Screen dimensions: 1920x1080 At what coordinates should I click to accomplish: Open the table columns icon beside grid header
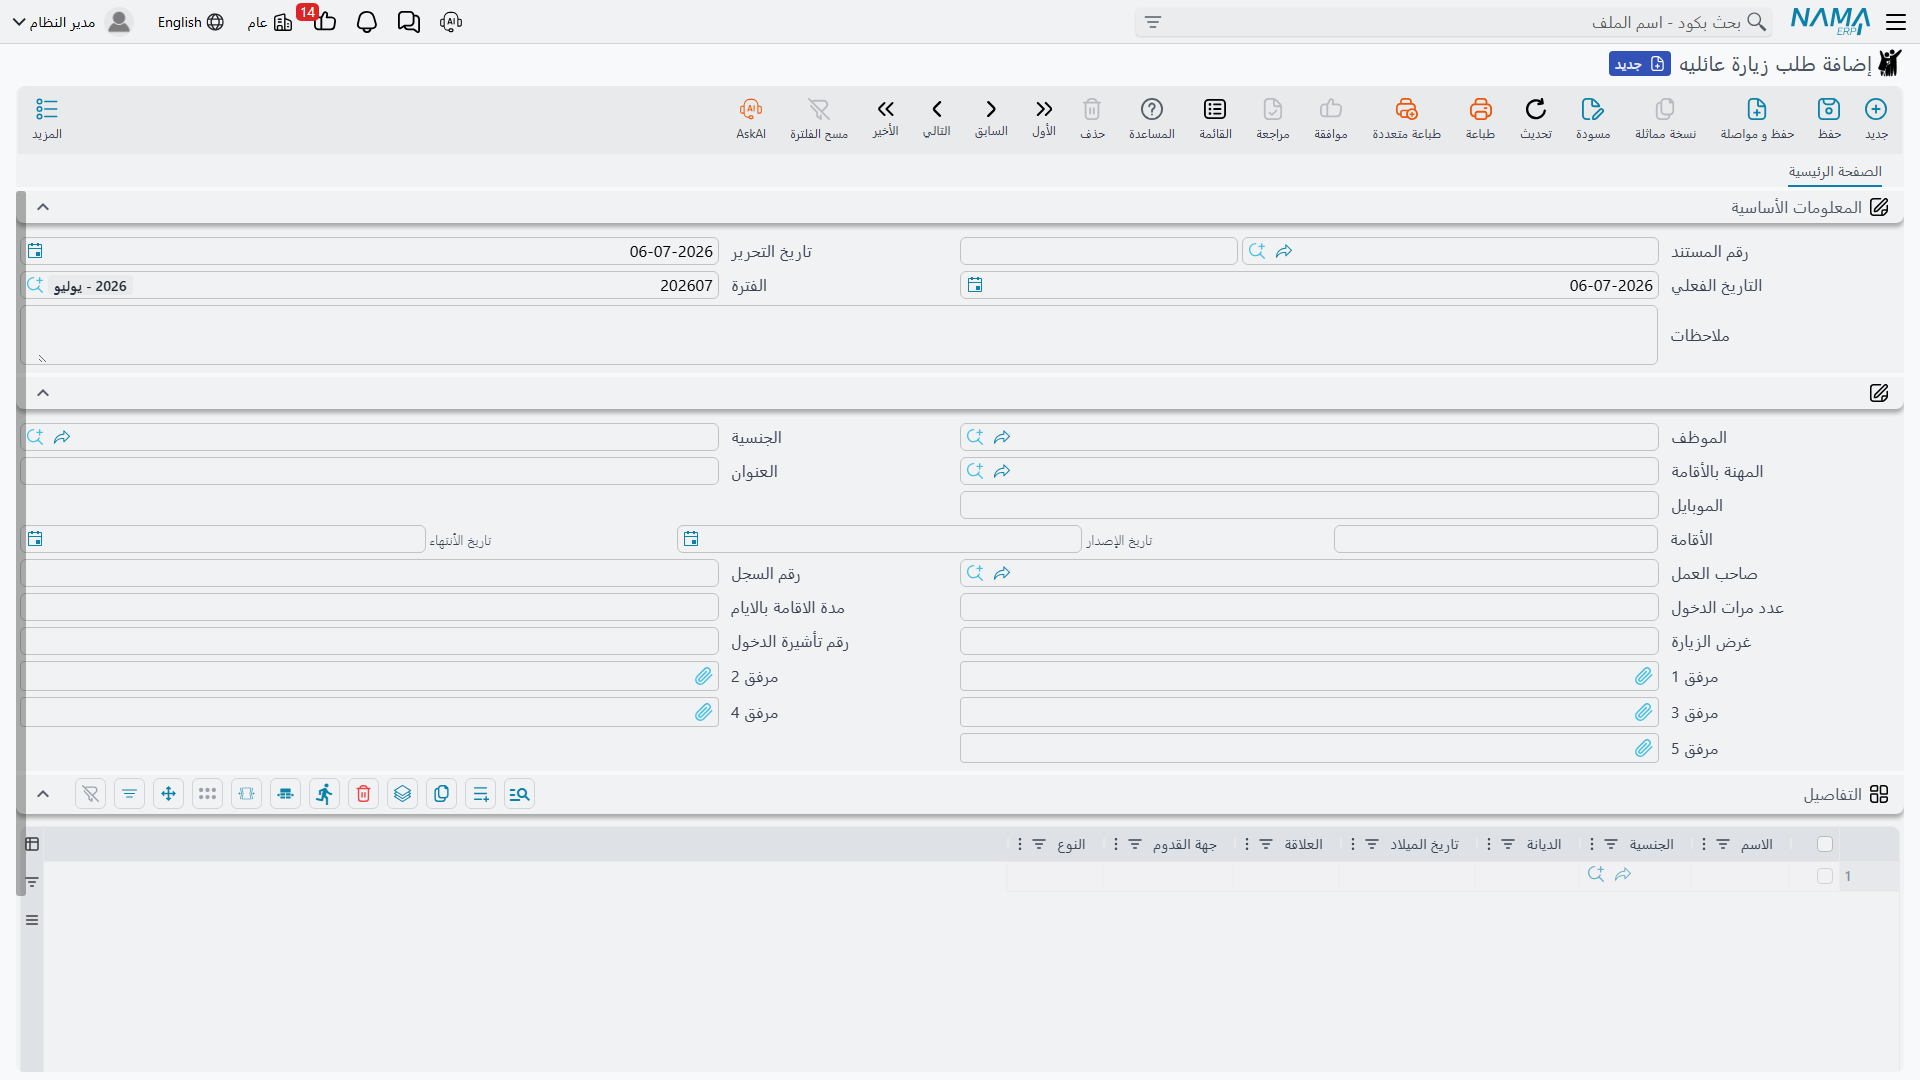[32, 844]
